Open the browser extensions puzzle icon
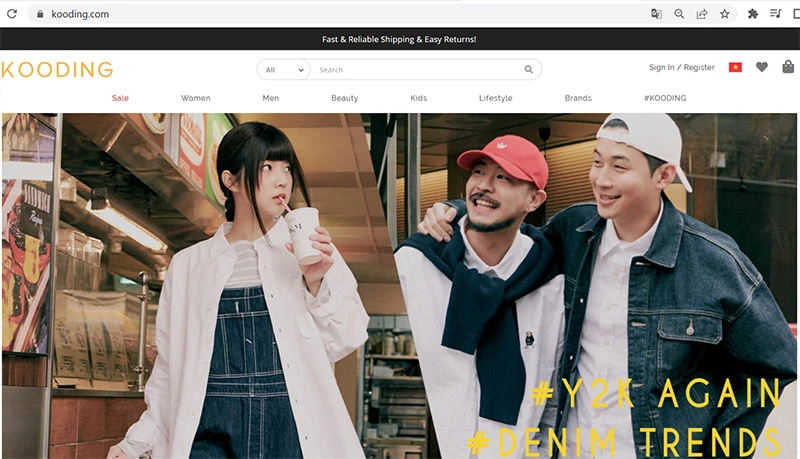The image size is (800, 459). pyautogui.click(x=753, y=14)
